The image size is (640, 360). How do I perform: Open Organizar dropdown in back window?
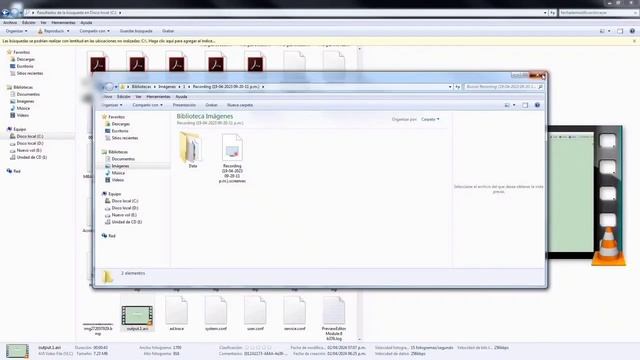pos(16,31)
